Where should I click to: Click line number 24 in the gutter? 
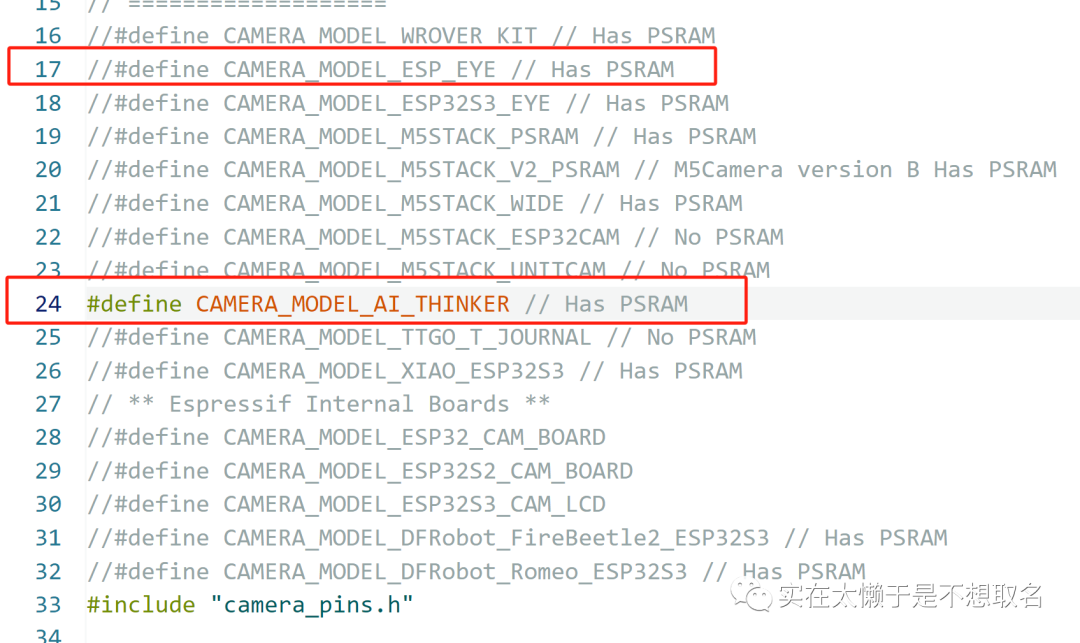[48, 304]
